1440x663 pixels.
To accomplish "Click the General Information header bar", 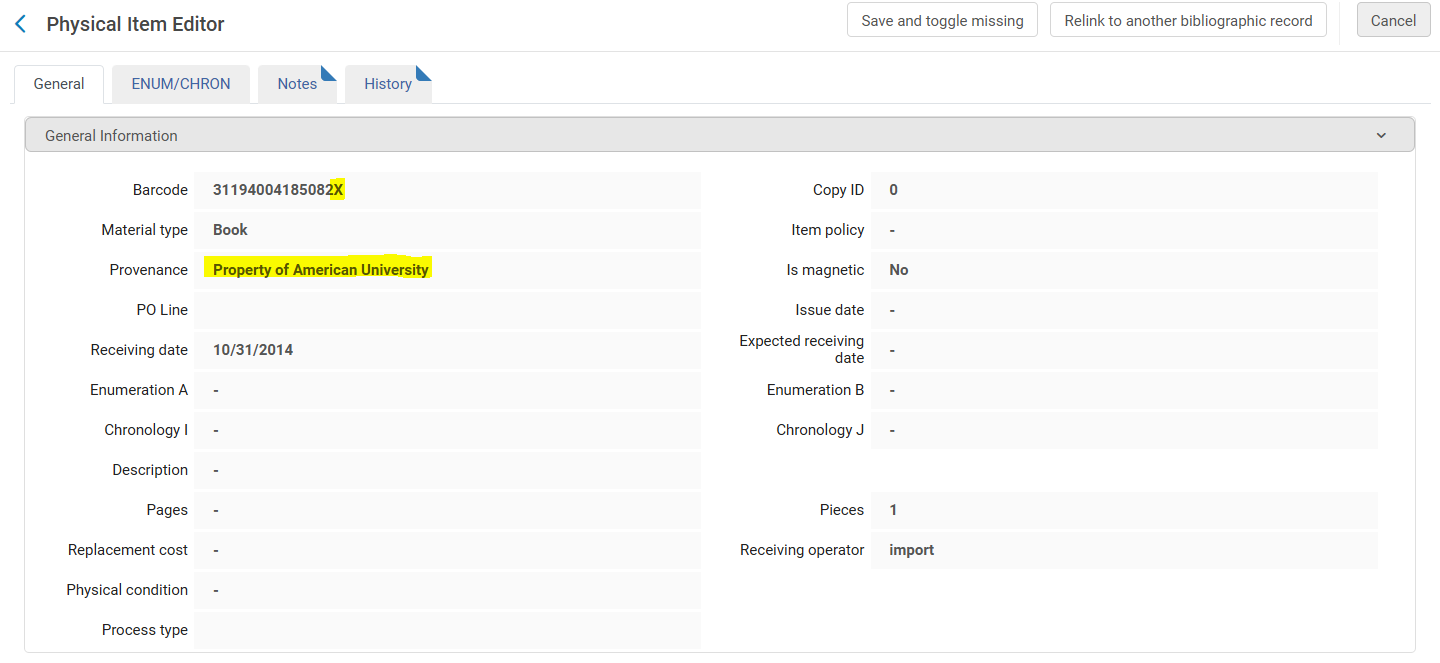I will (x=700, y=136).
